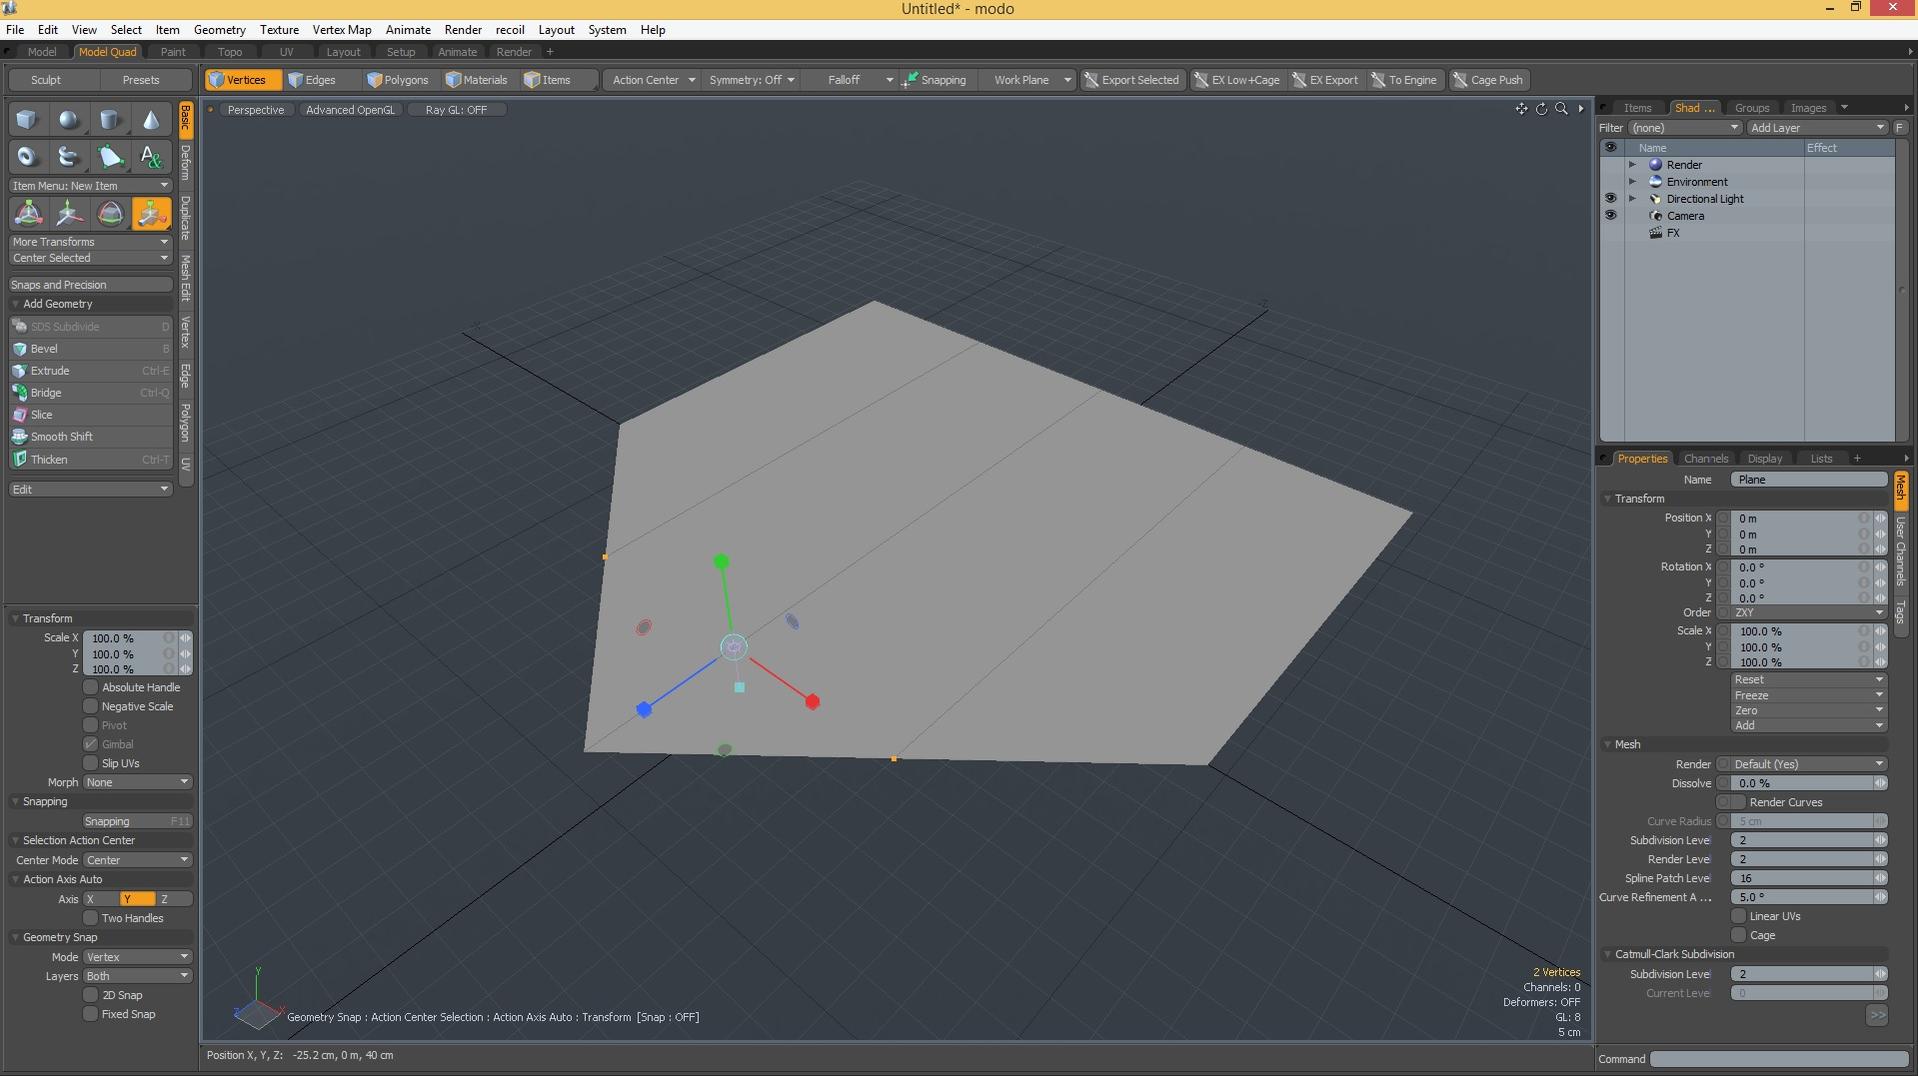Screen dimensions: 1918x1076
Task: Hide the Directional Light layer
Action: pos(1612,198)
